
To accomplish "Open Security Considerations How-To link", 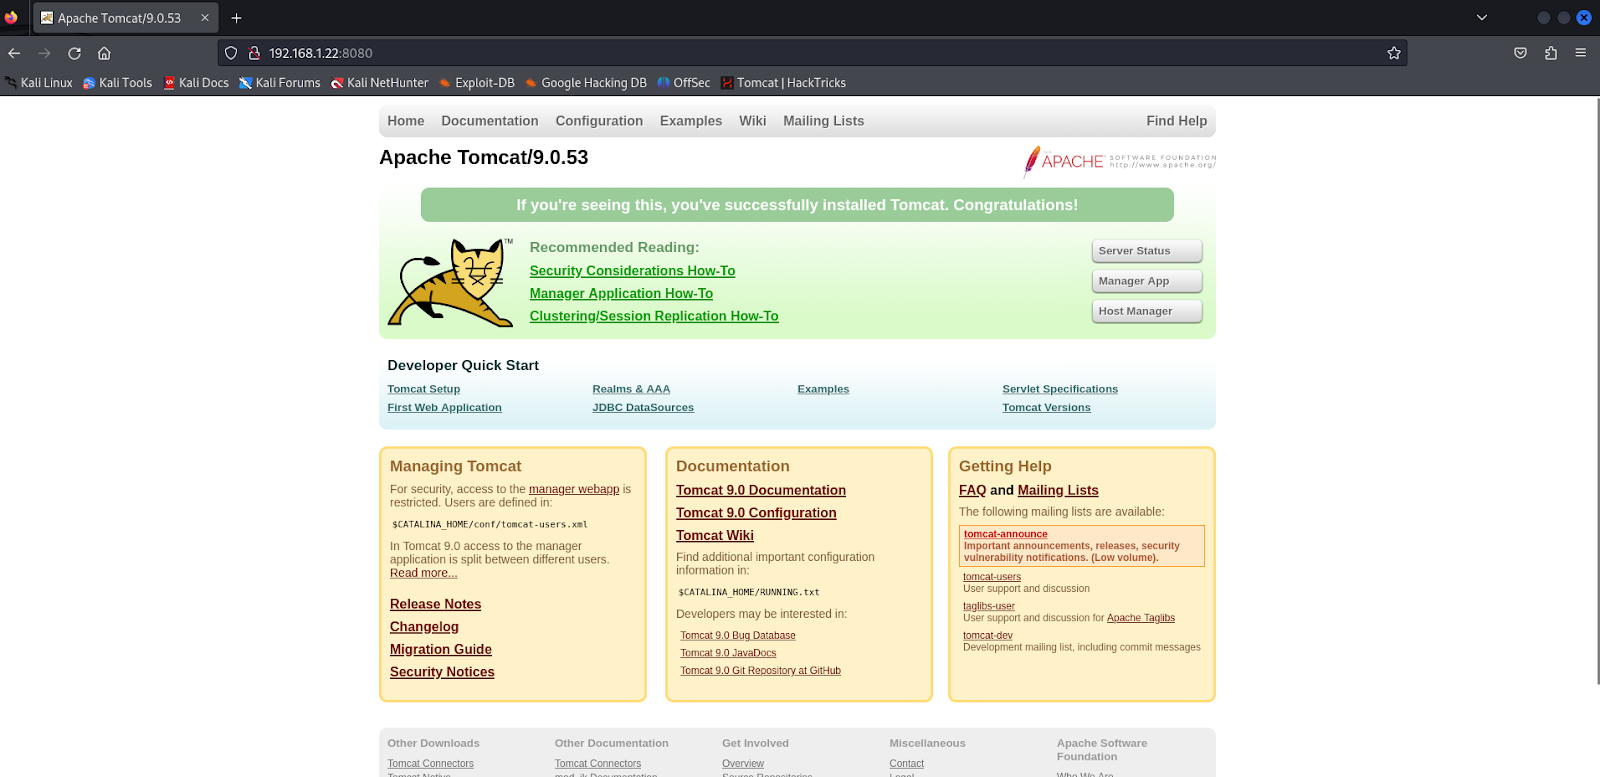I will pyautogui.click(x=632, y=271).
